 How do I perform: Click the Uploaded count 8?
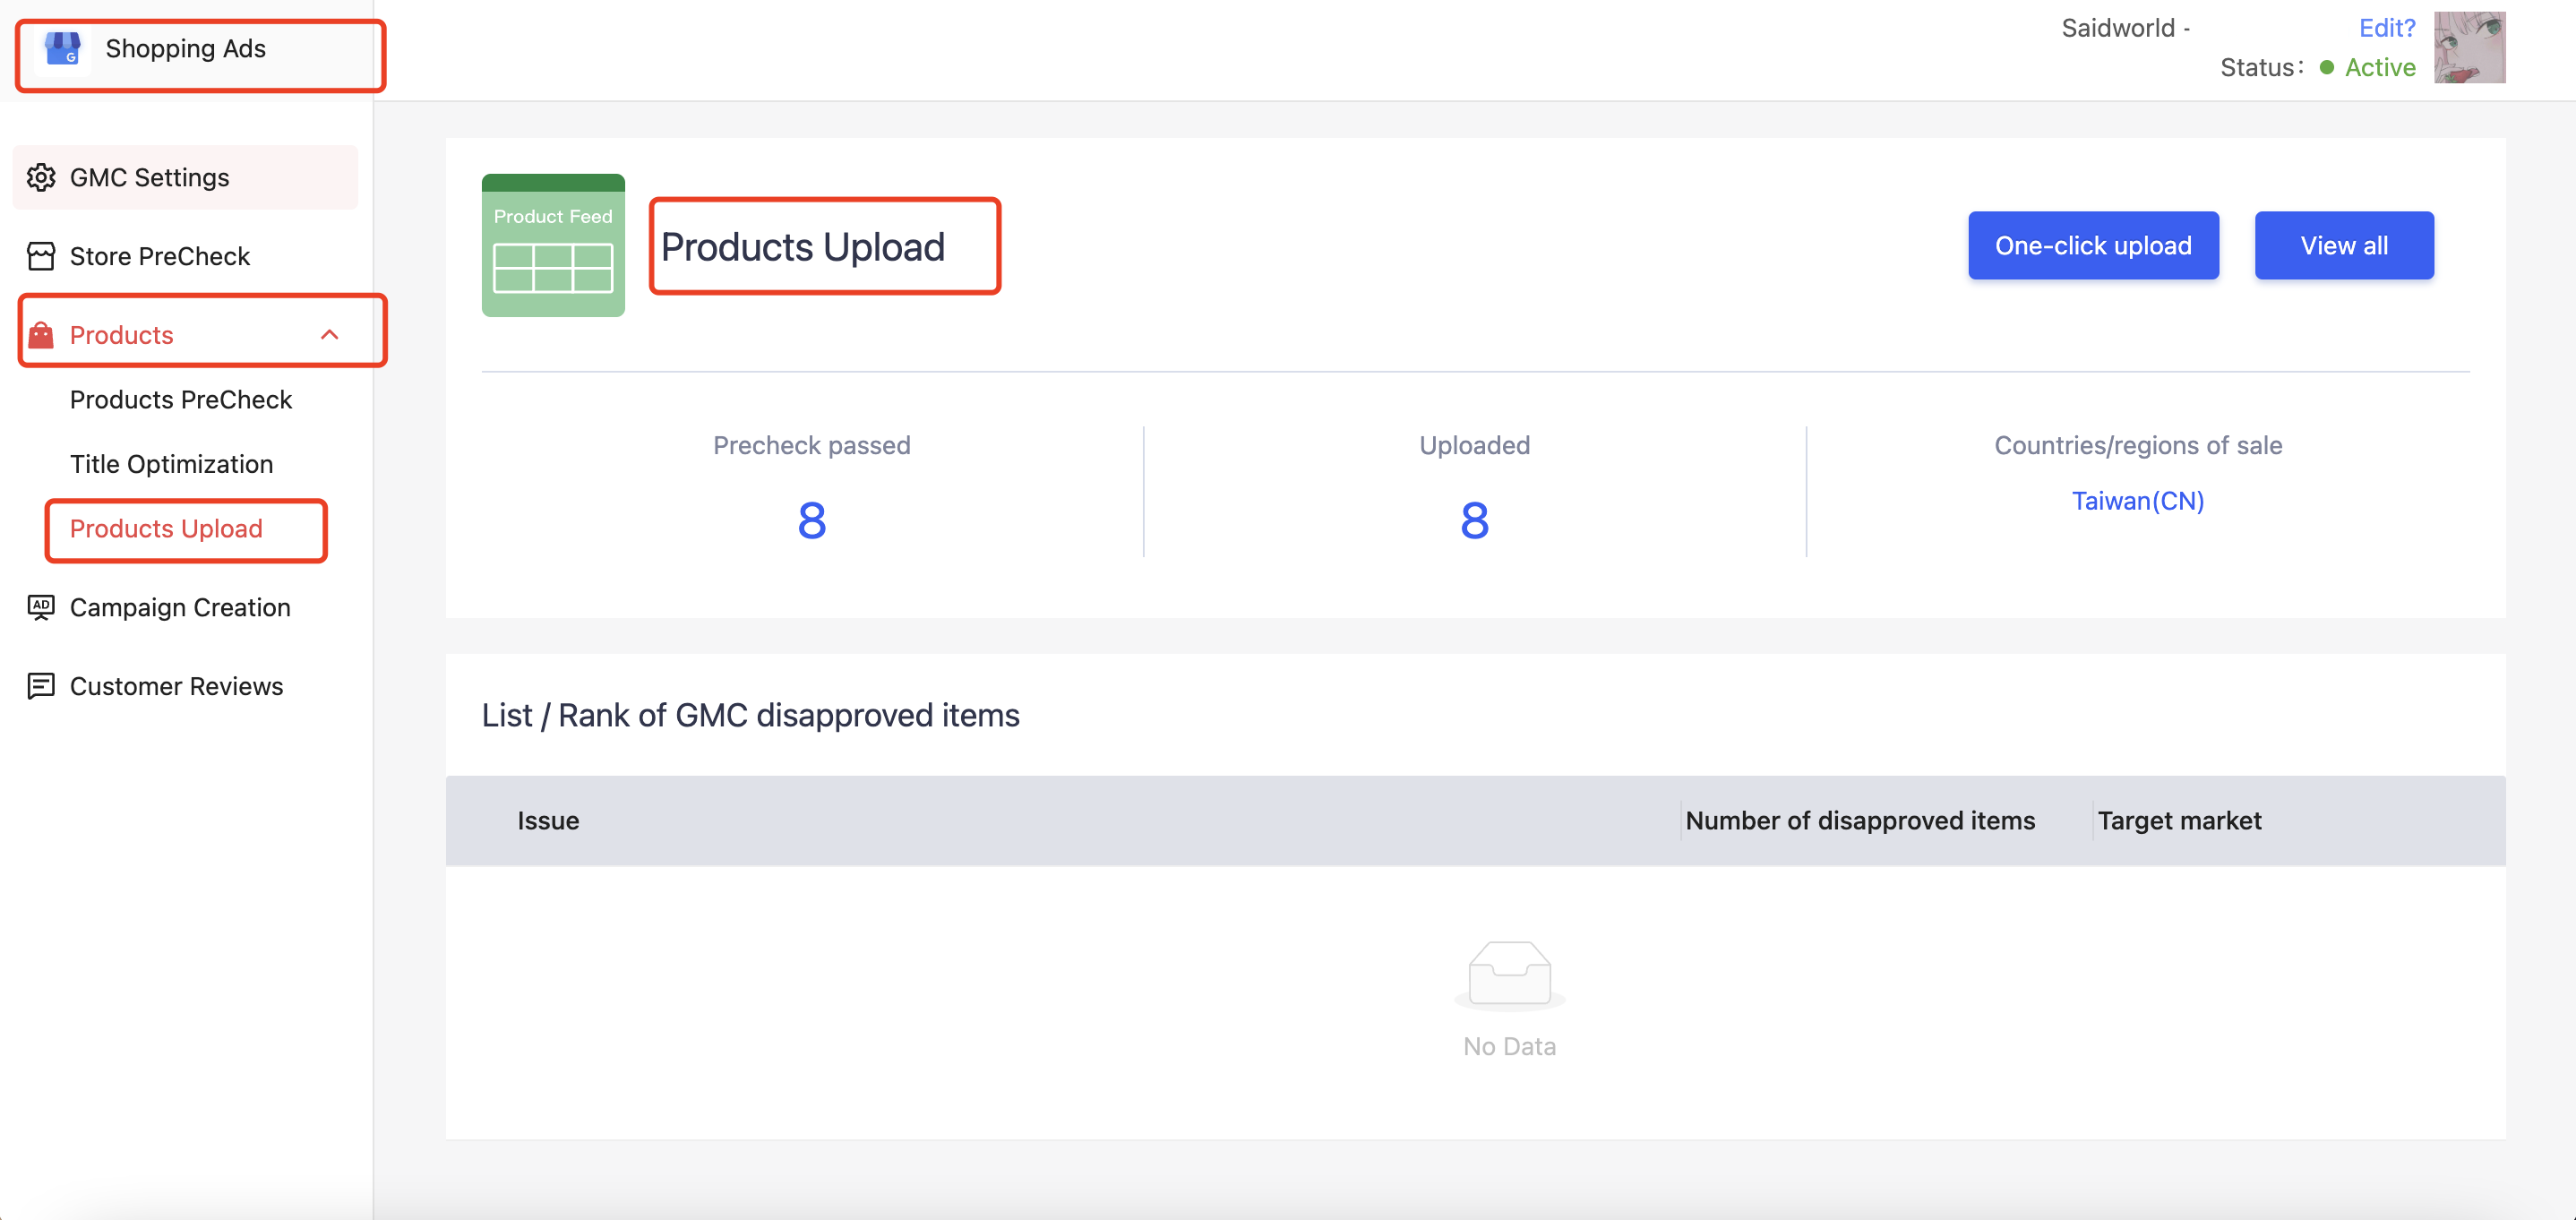(x=1474, y=520)
